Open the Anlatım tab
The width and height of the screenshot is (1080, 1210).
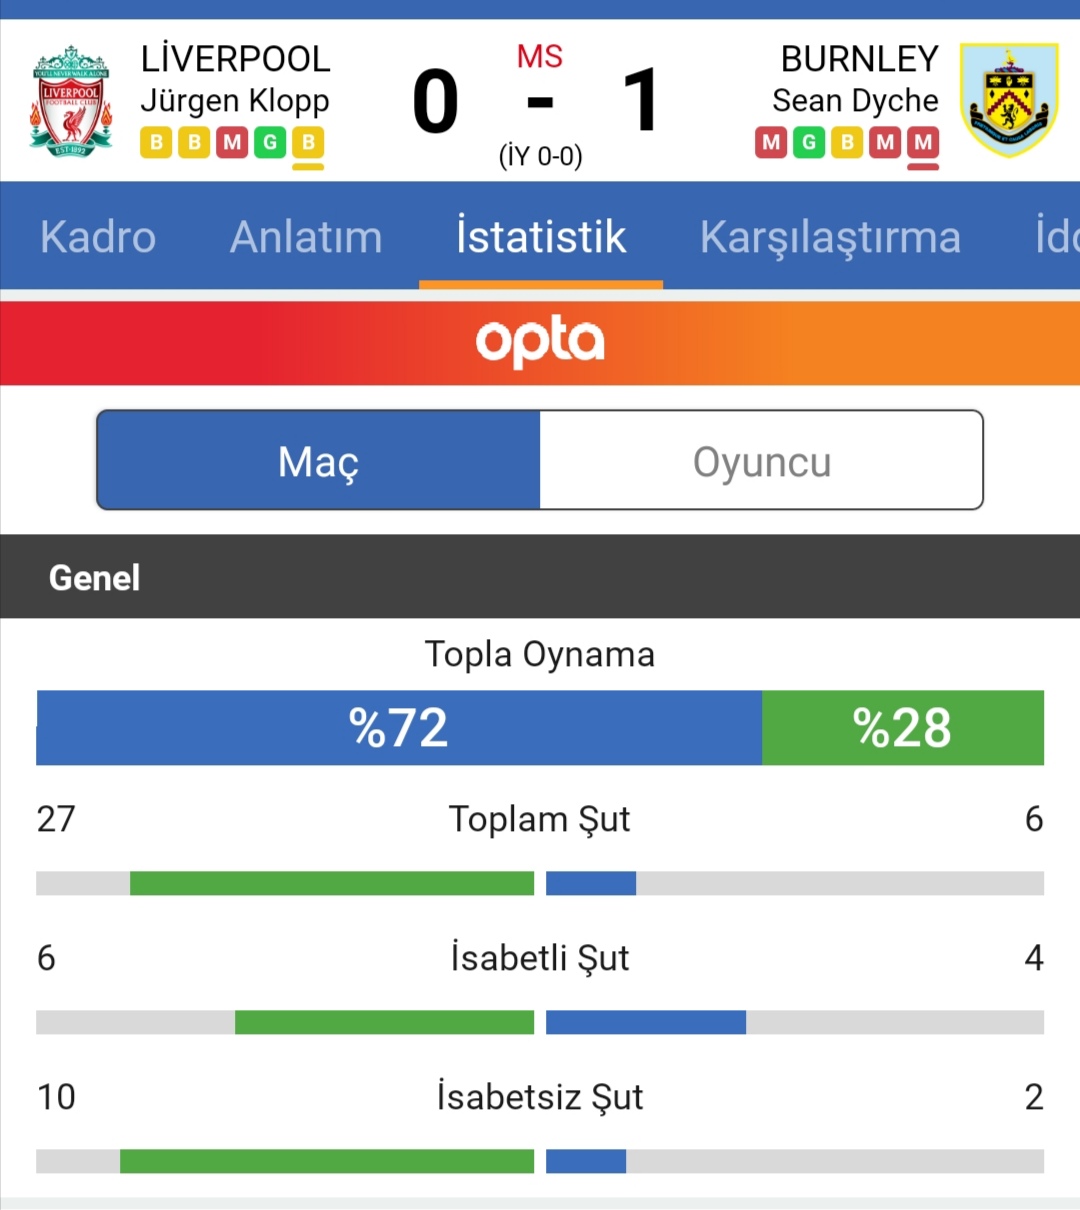click(306, 237)
